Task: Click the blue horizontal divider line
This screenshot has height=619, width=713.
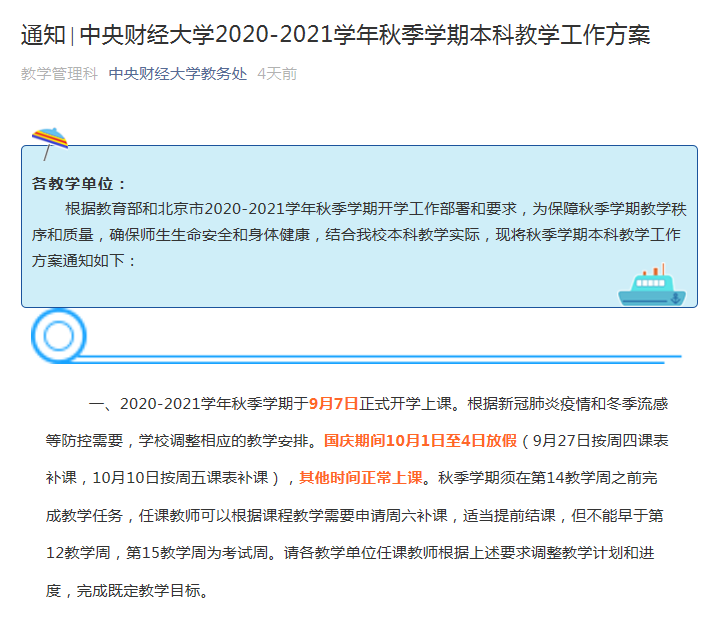Action: [377, 359]
